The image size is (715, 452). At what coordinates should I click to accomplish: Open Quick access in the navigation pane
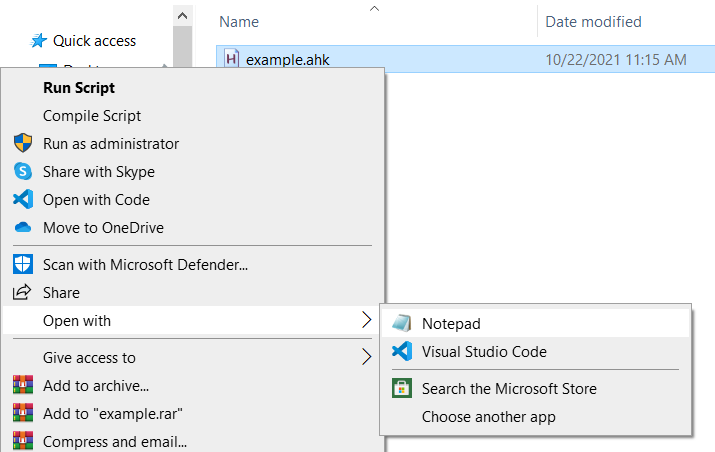pyautogui.click(x=94, y=41)
